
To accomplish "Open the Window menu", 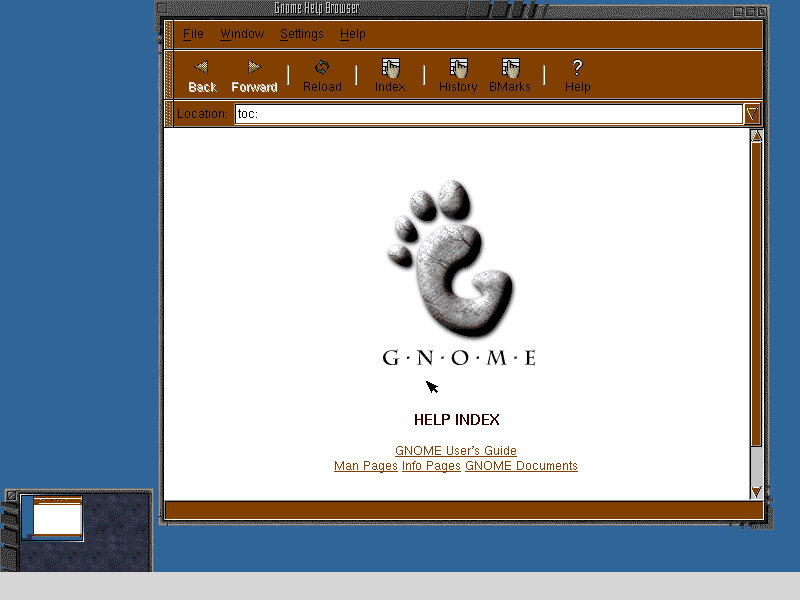I will 242,34.
